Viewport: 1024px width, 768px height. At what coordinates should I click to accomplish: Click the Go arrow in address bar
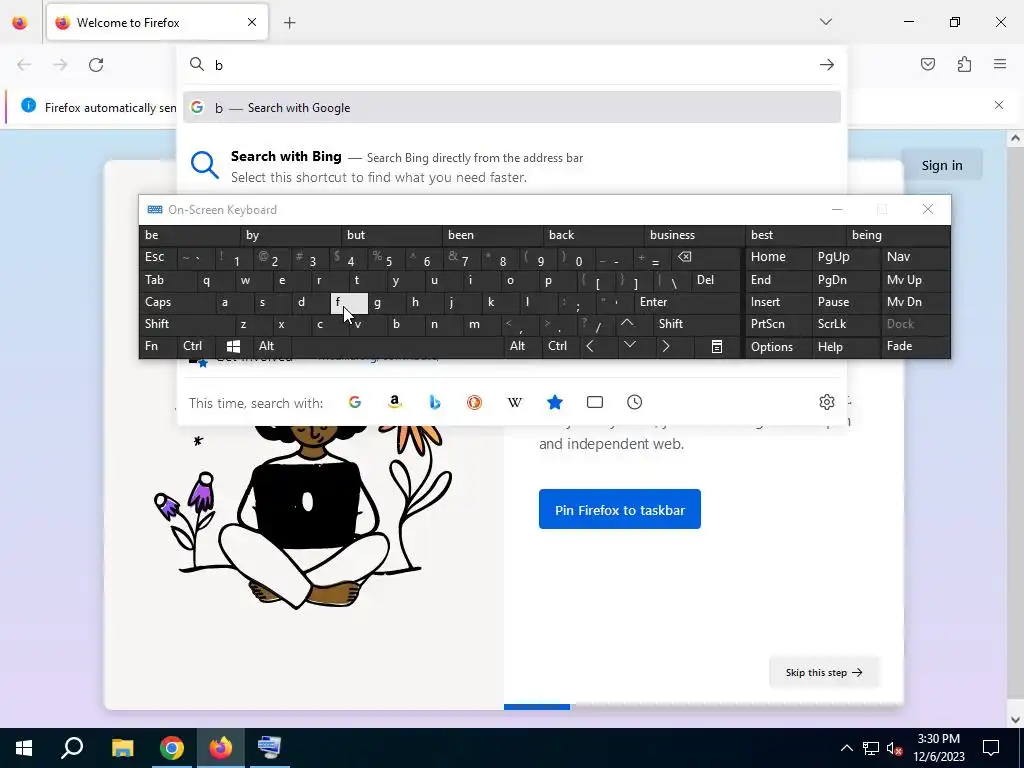(827, 65)
